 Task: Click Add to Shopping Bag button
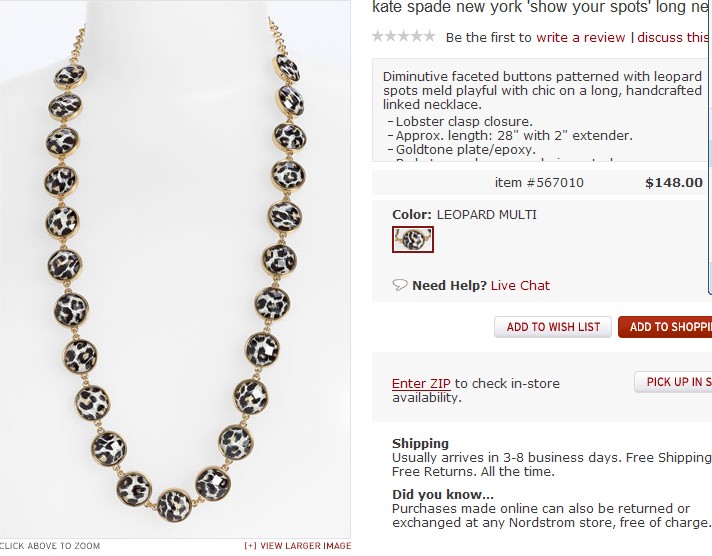(665, 327)
